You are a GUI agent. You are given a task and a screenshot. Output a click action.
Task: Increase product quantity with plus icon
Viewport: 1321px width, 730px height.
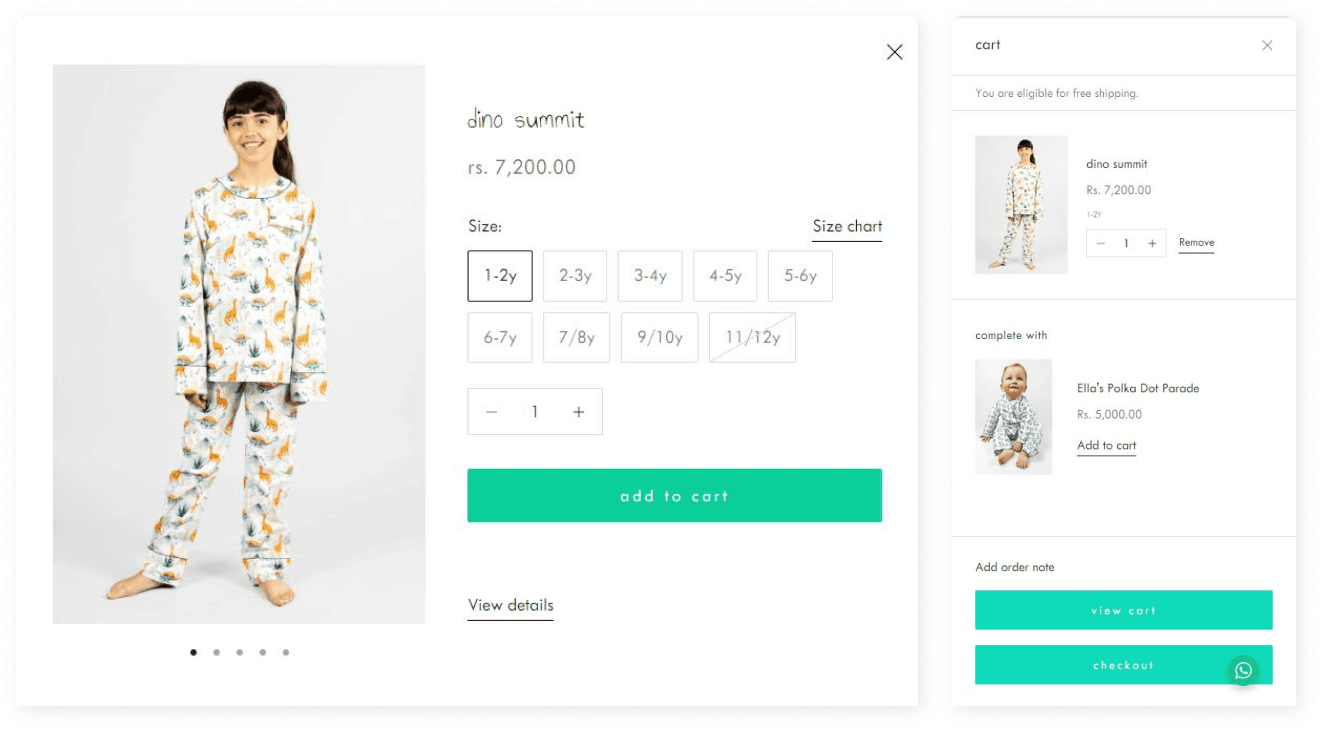[578, 412]
